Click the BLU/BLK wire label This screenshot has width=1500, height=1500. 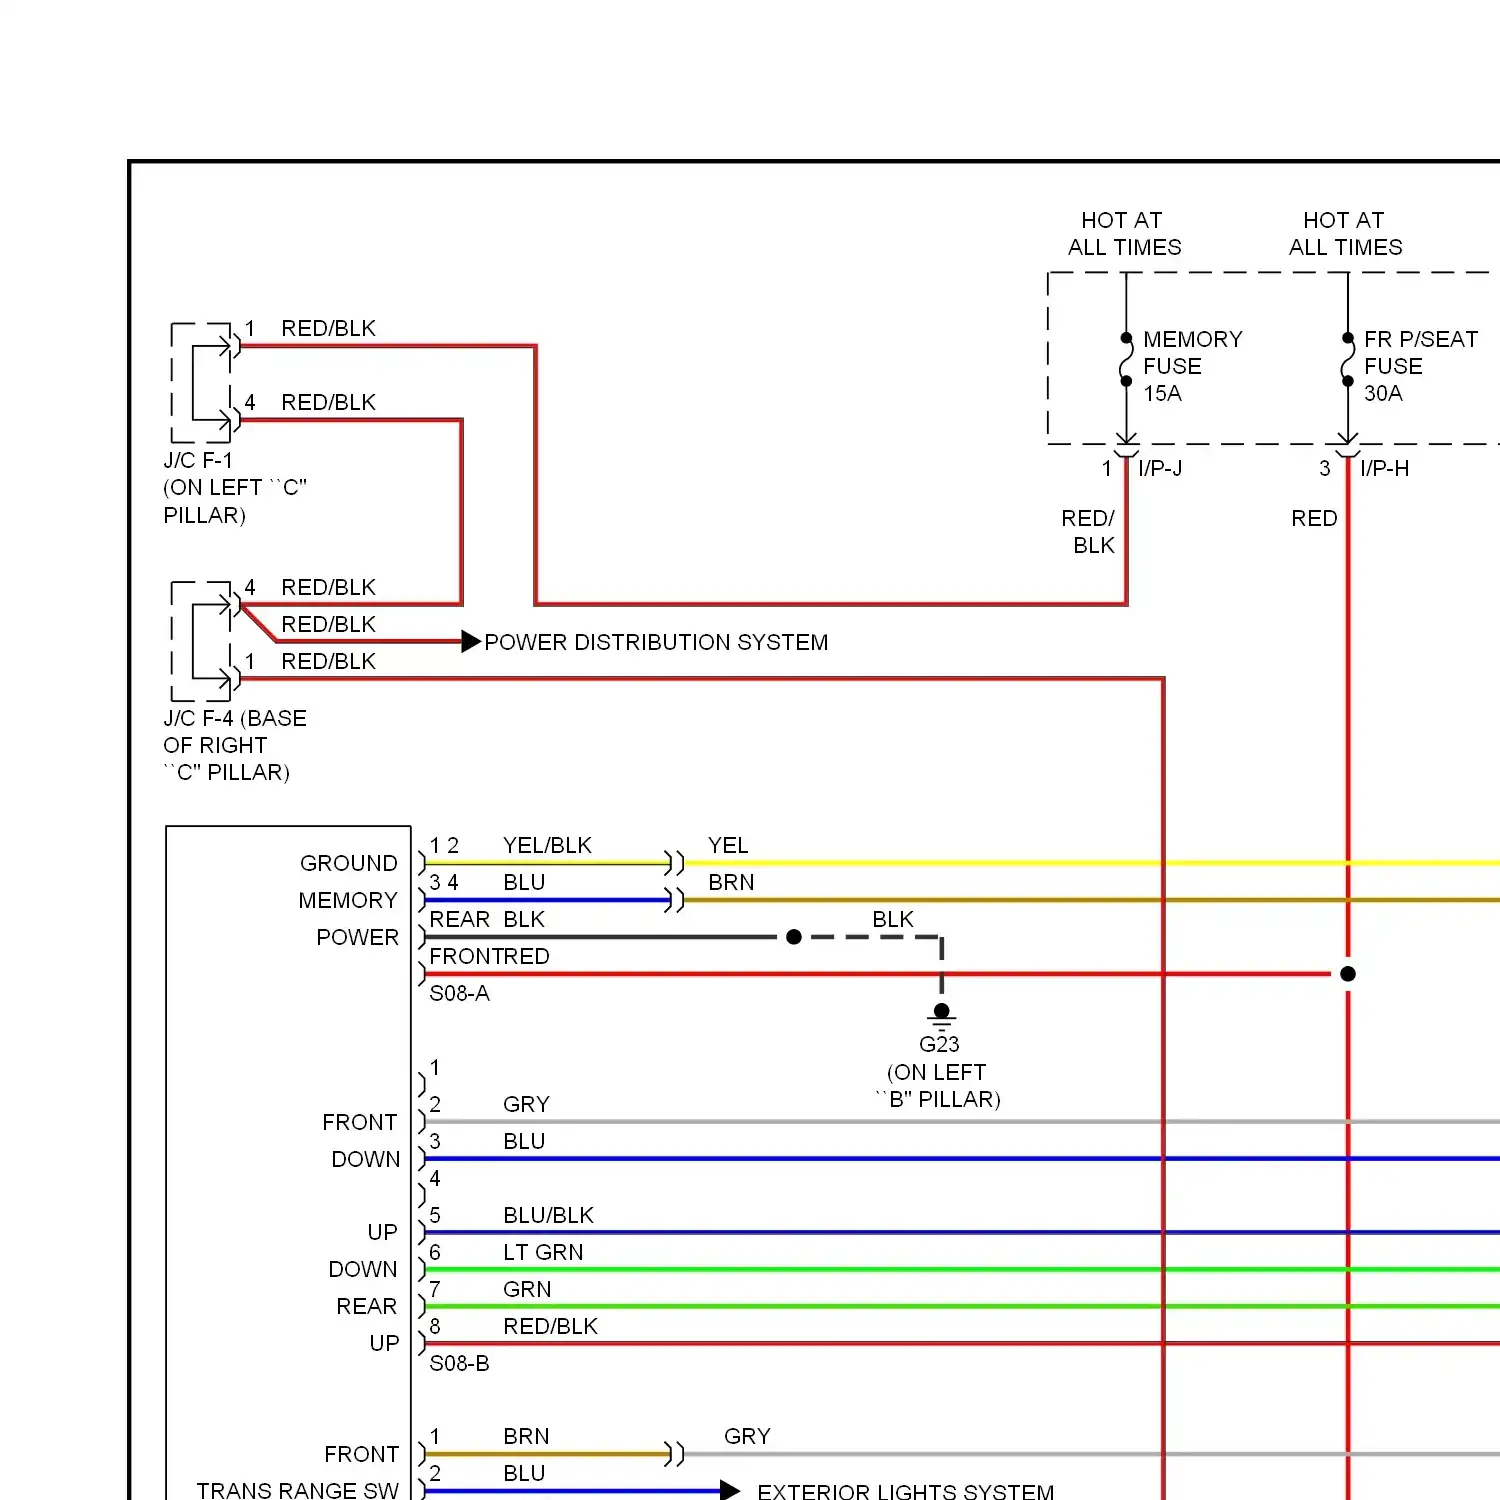point(548,1215)
